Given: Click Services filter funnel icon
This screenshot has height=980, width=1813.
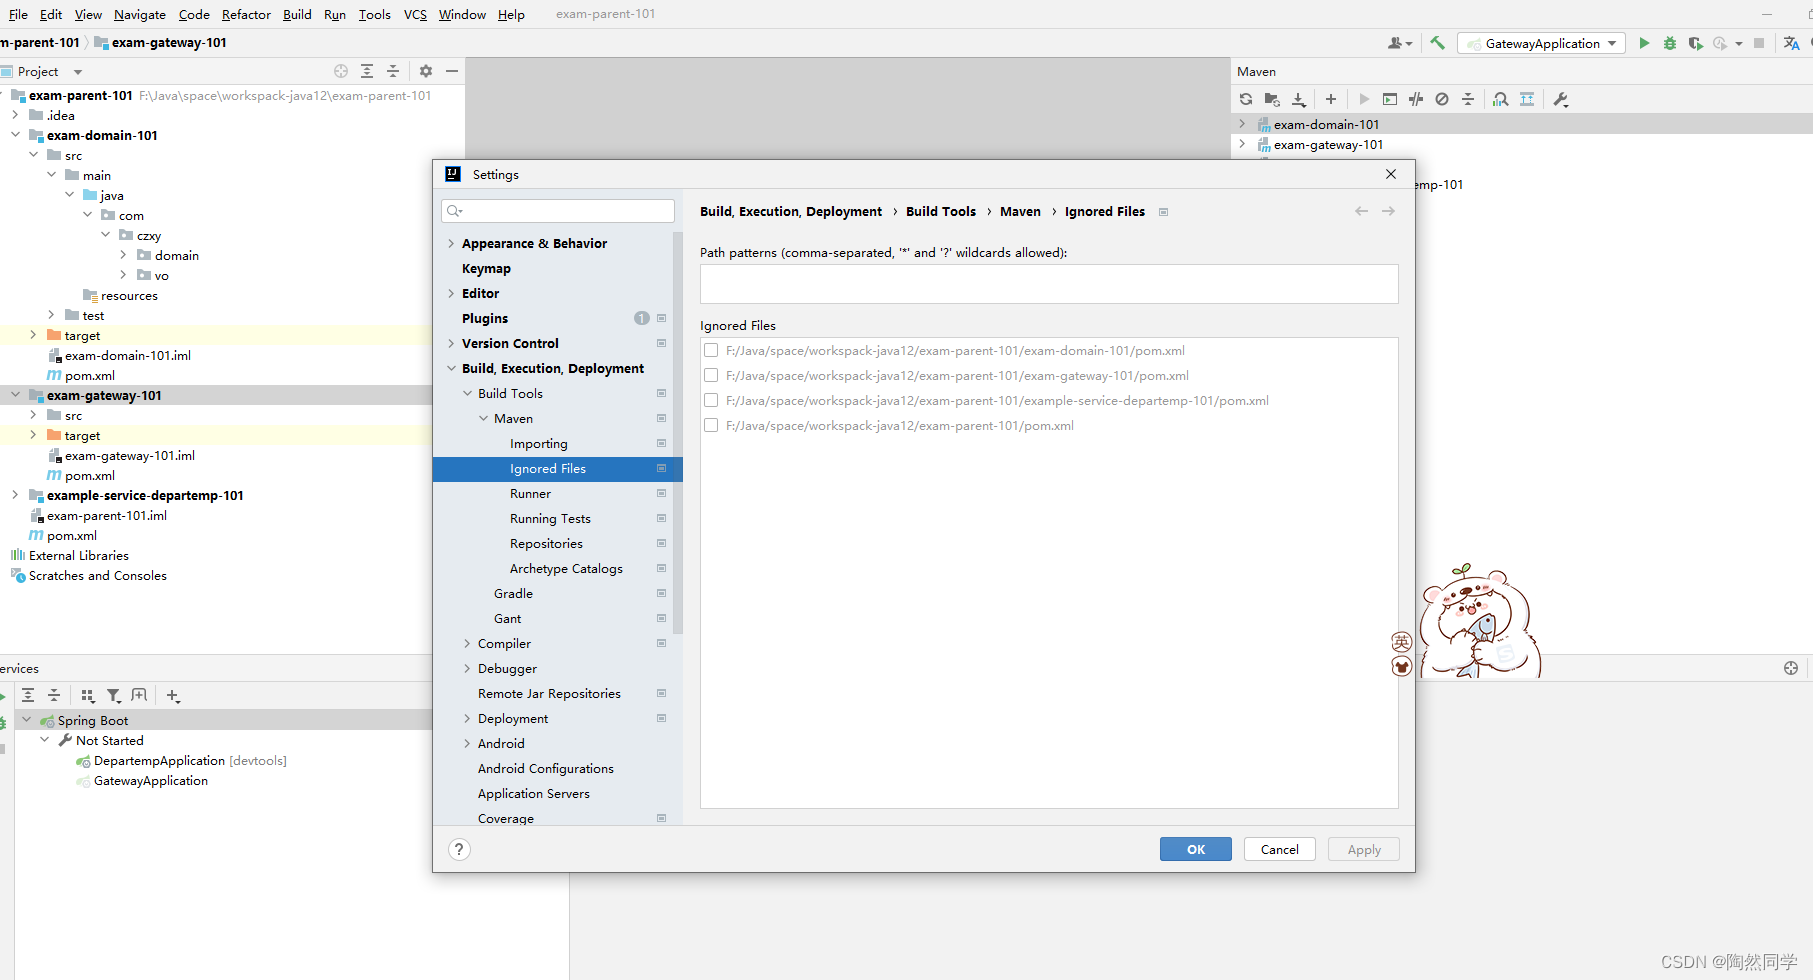Looking at the screenshot, I should click(x=114, y=695).
